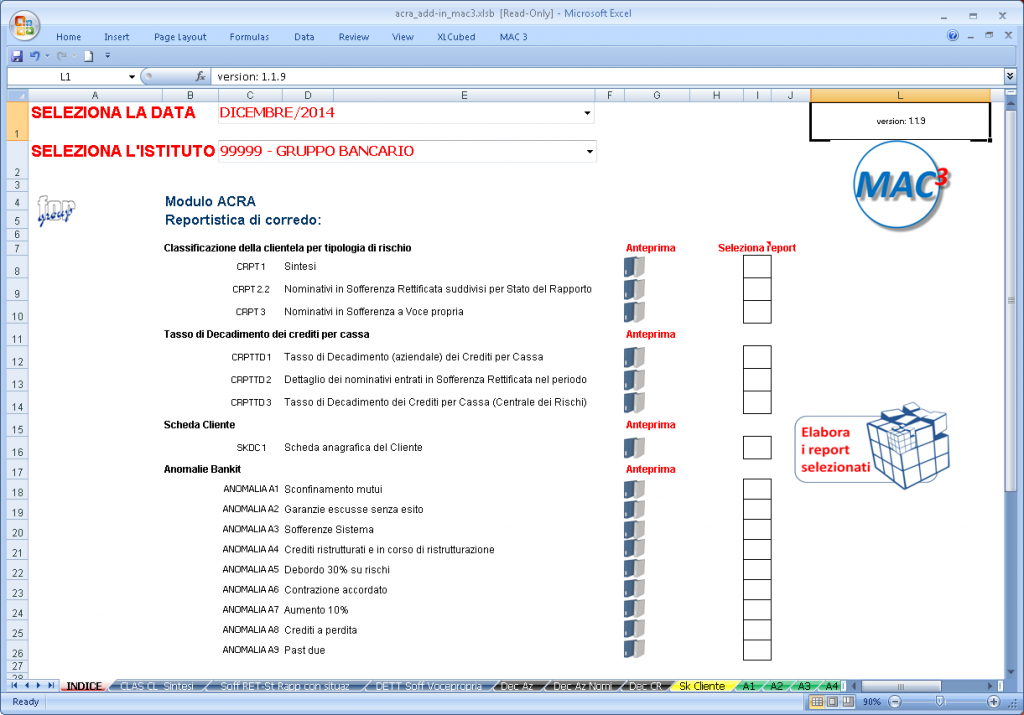Screen dimensions: 1024x715
Task: Switch to the Dec Az sheet tab
Action: (x=517, y=686)
